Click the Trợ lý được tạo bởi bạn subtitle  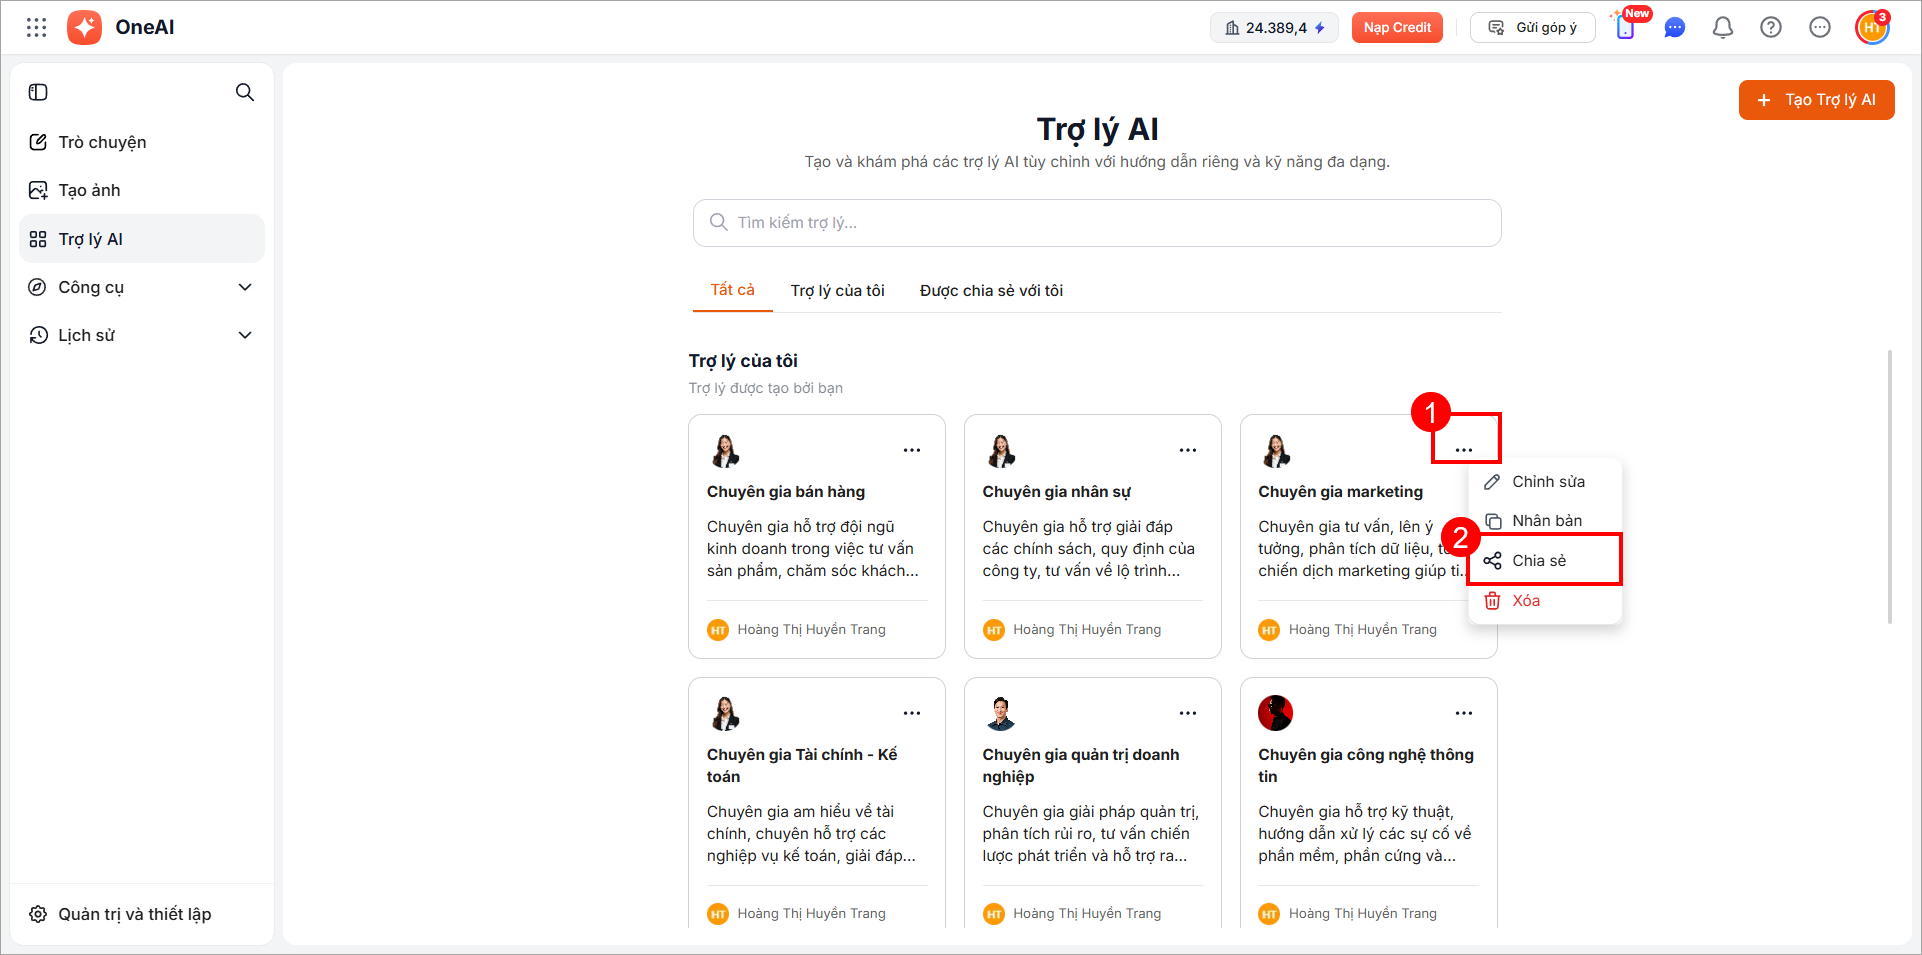(766, 388)
